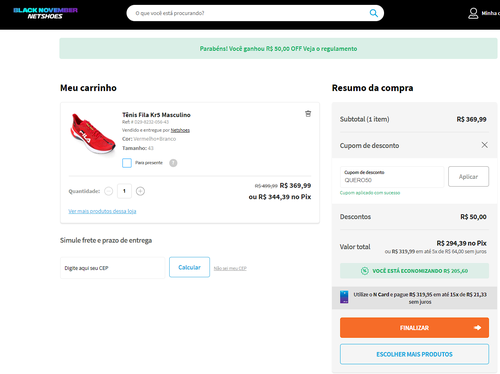Screen dimensions: 500x374
Task: Click the VOCÊ ESTÁ ECONOMIZANDO savings banner
Action: [x=414, y=271]
